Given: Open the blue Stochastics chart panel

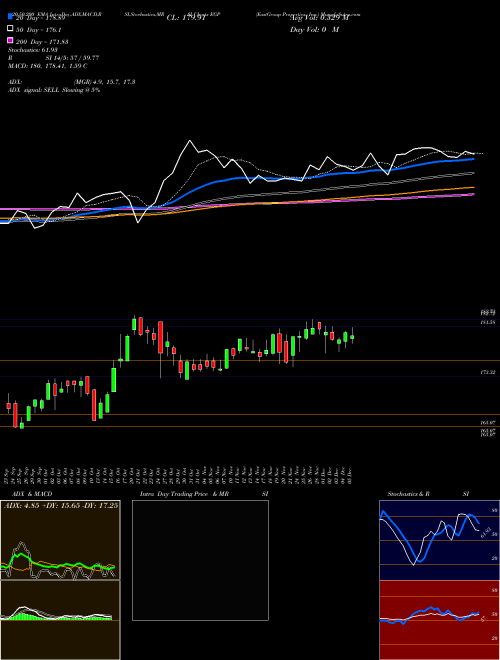Looking at the screenshot, I should coord(439,540).
